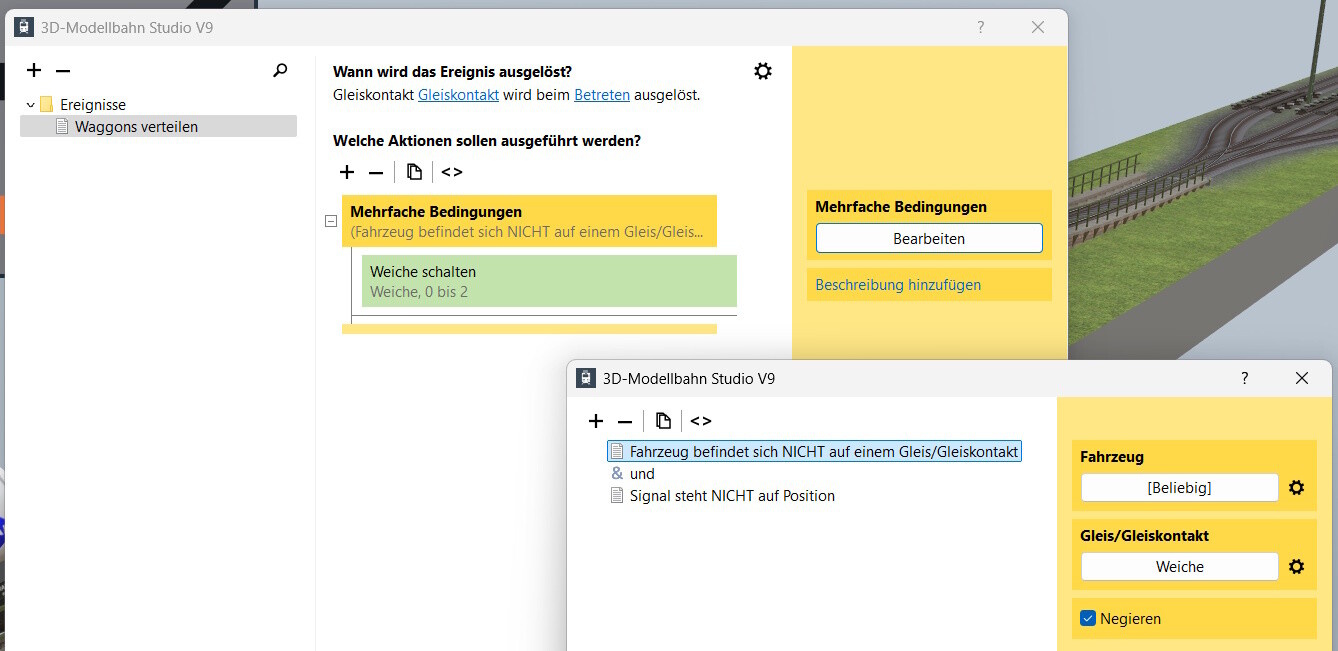Viewport: 1338px width, 651px height.
Task: Add action with plus in main window actions toolbar
Action: pyautogui.click(x=347, y=172)
